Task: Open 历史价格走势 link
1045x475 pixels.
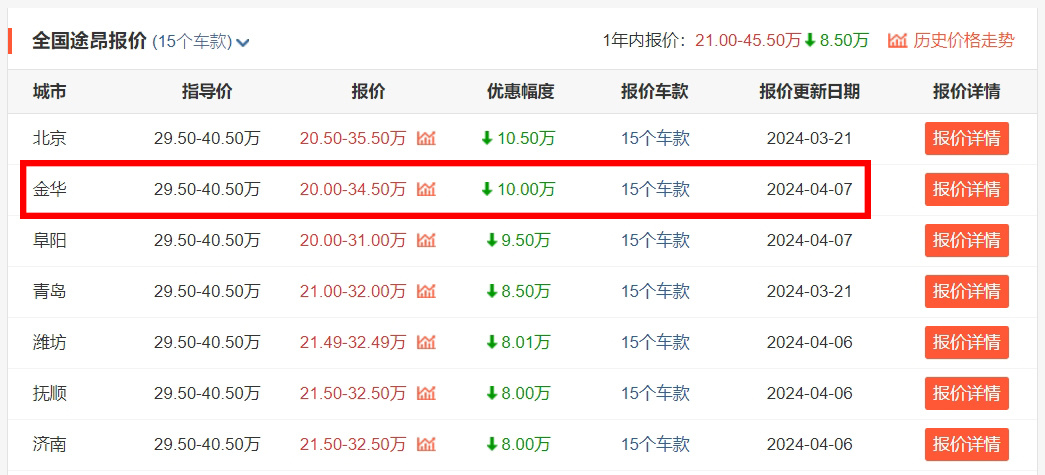Action: [x=964, y=41]
